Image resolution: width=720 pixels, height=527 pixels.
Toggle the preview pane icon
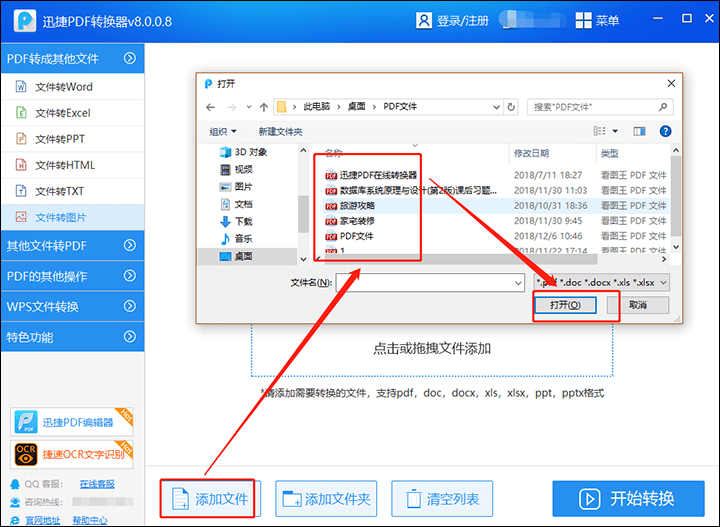639,131
